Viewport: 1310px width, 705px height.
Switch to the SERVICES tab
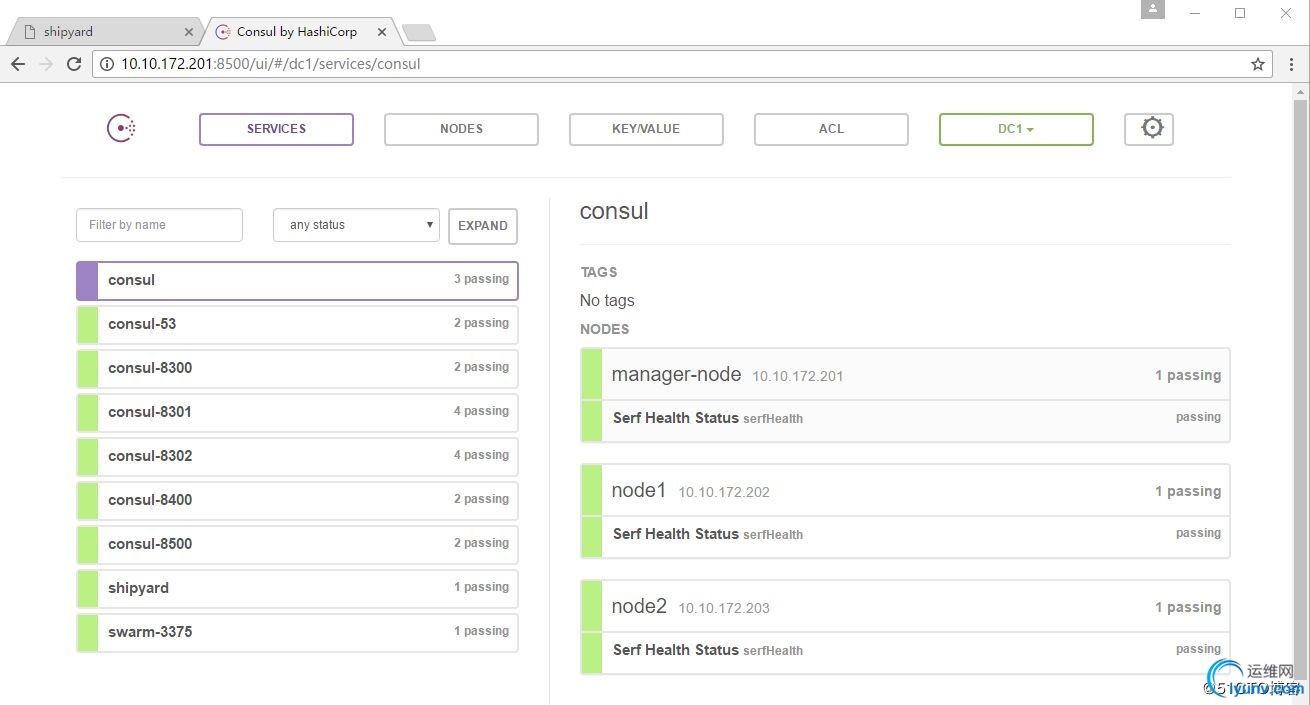click(276, 129)
